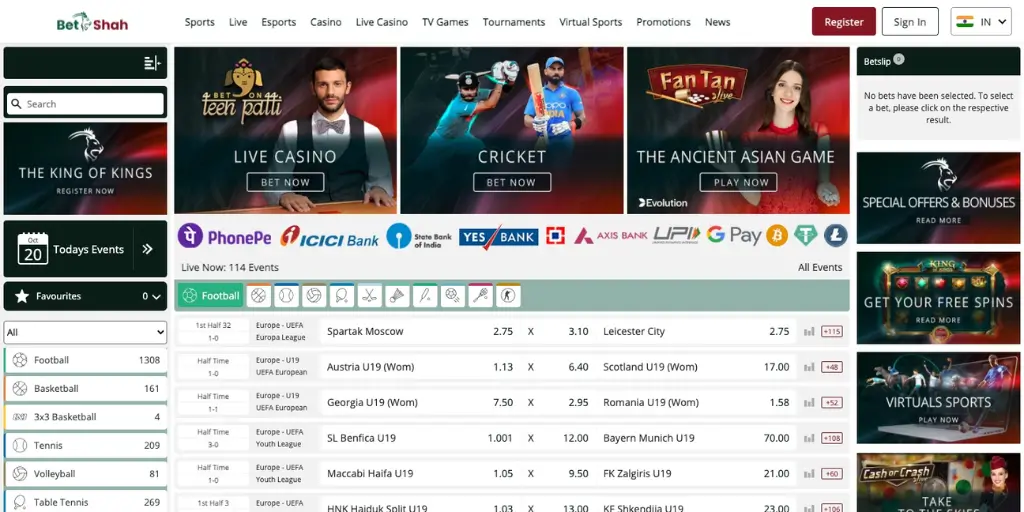
Task: Select the Football live tab
Action: (210, 296)
